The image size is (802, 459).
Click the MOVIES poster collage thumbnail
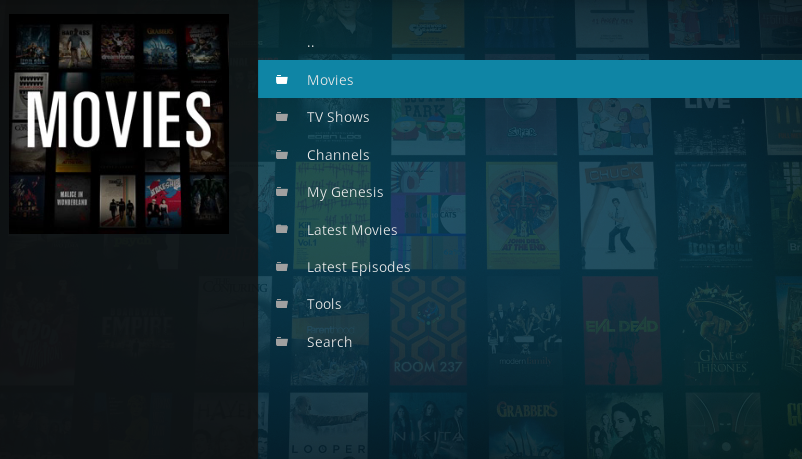point(119,124)
